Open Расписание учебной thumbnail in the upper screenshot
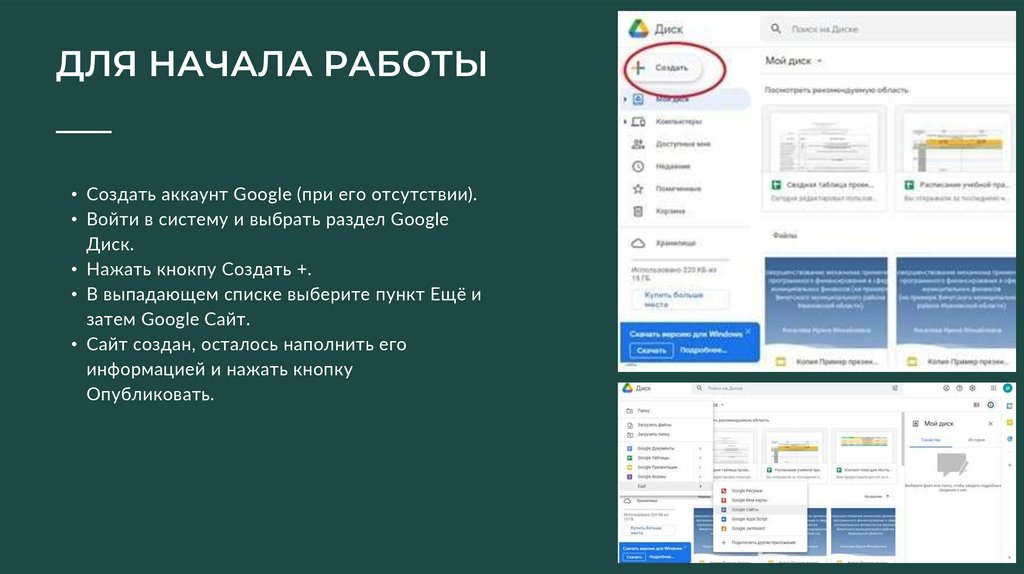Image resolution: width=1024 pixels, height=574 pixels. coord(956,159)
